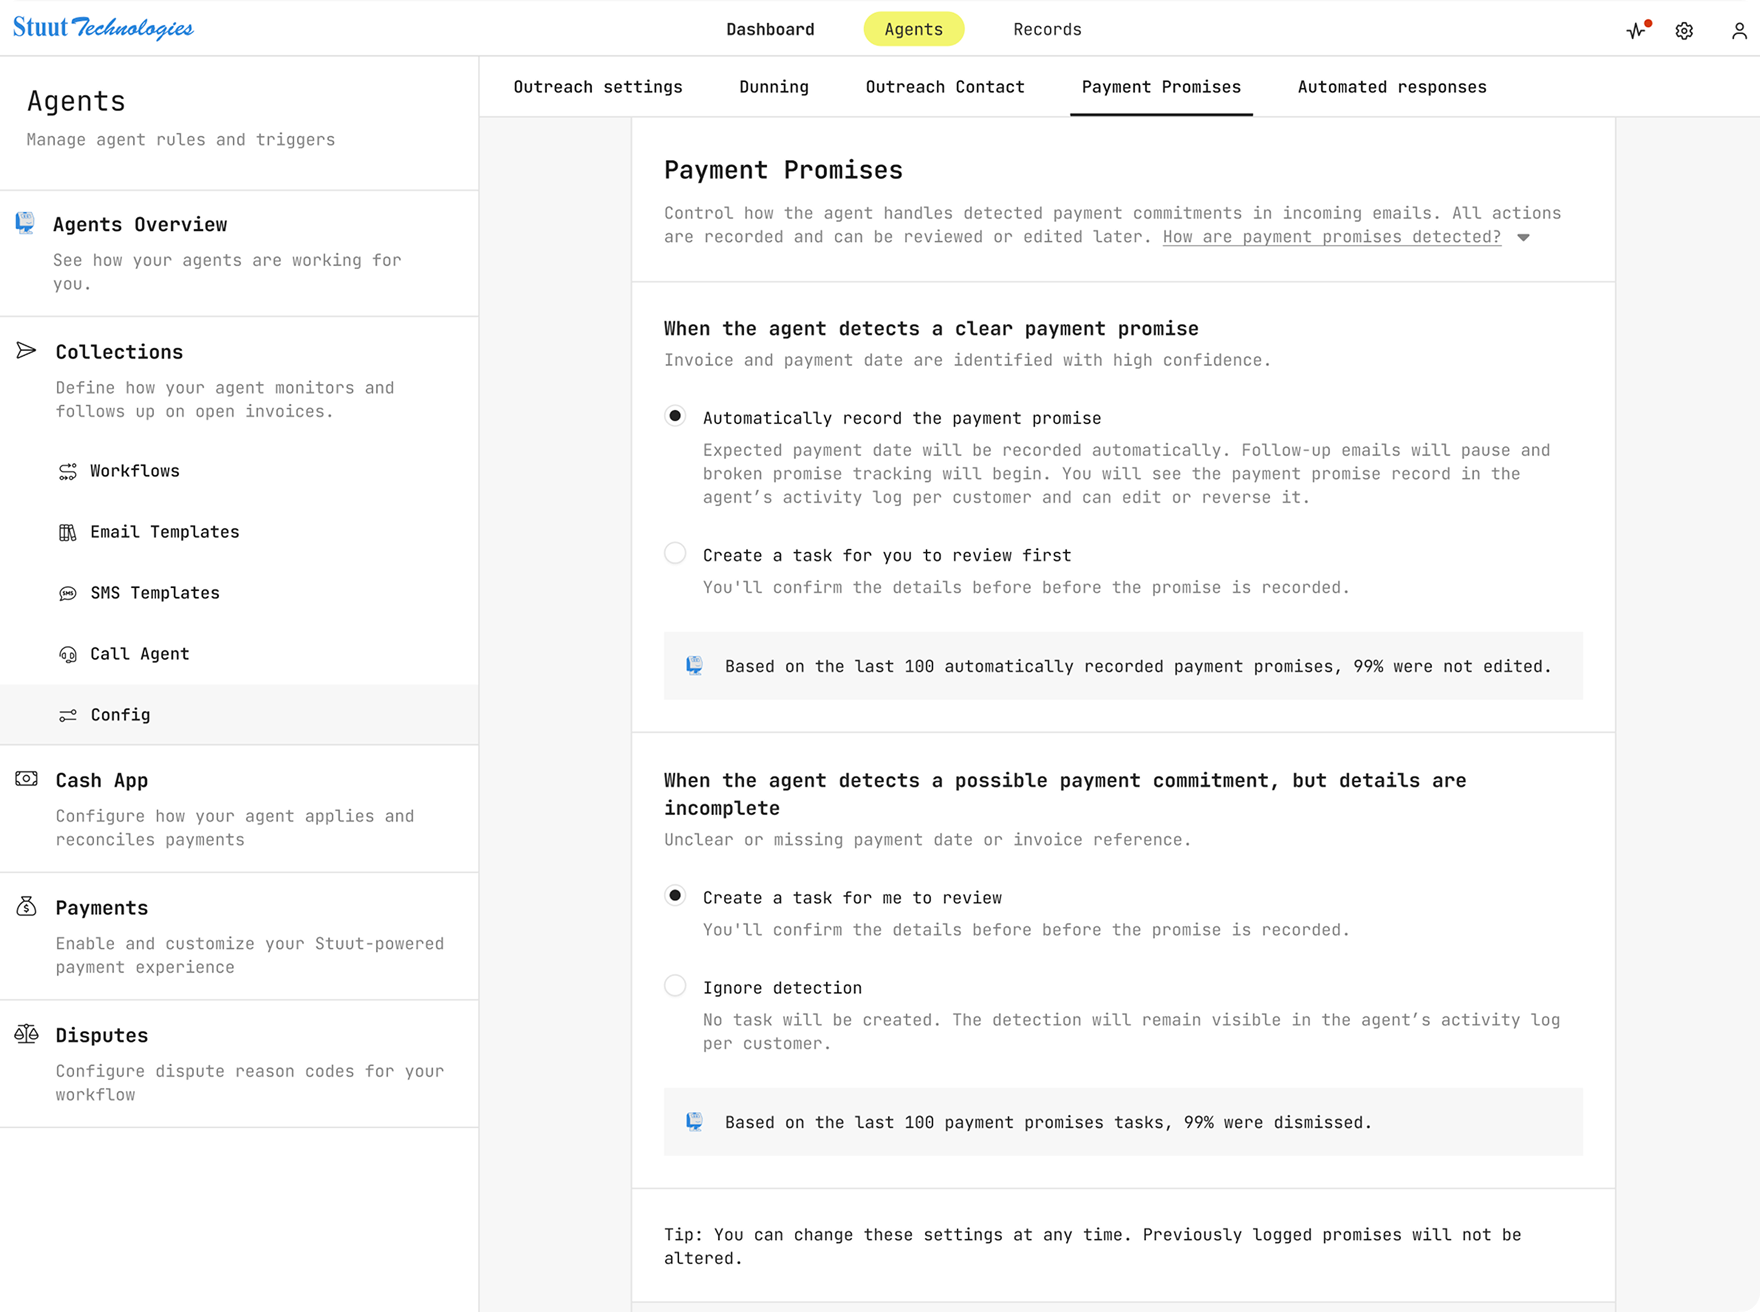Open settings via the gear icon
Screen dimensions: 1760x1312
[x=1684, y=31]
